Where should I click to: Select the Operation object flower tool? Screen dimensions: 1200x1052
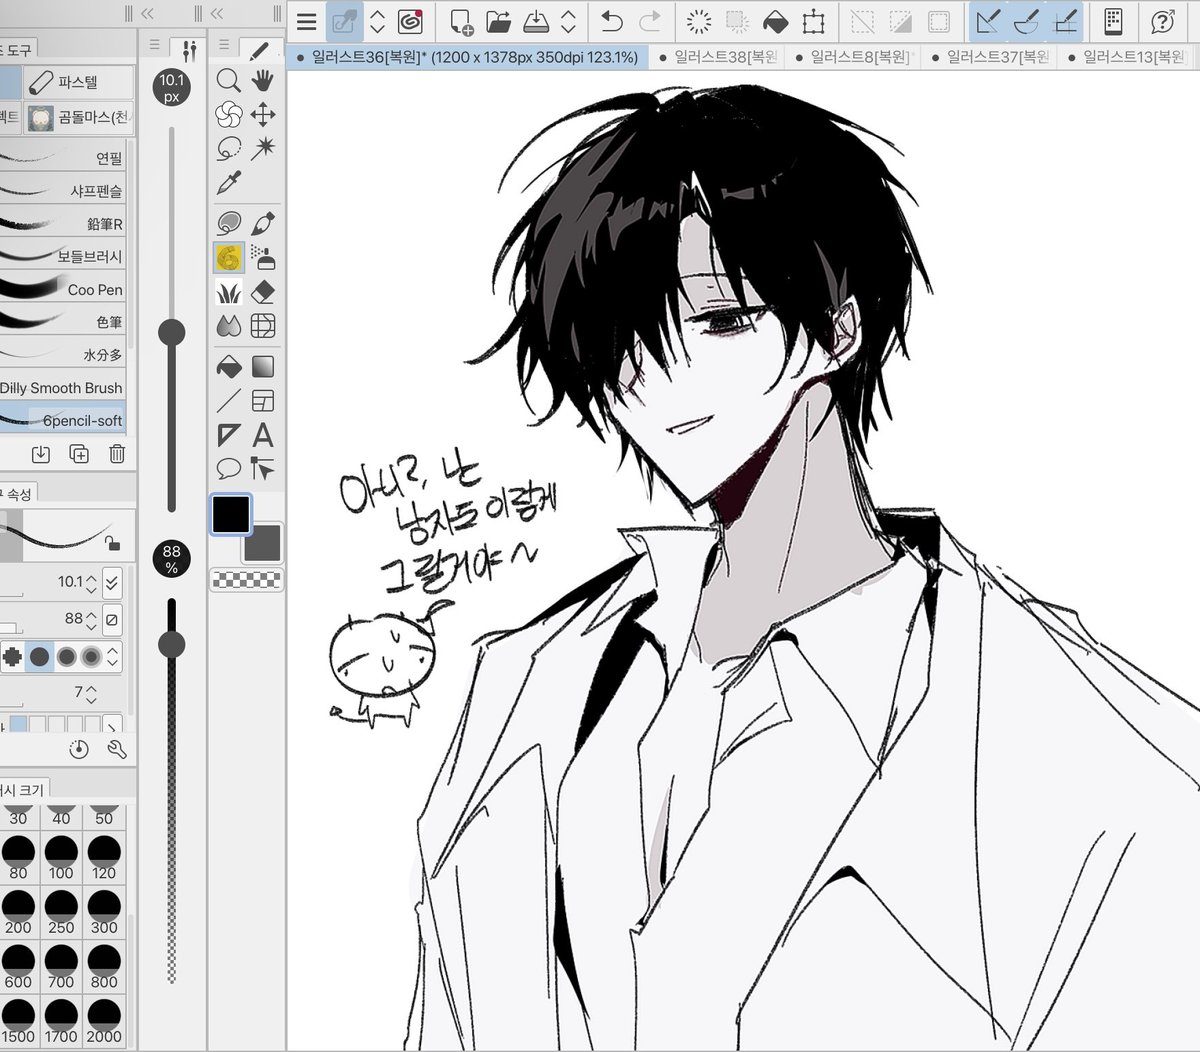pyautogui.click(x=229, y=115)
